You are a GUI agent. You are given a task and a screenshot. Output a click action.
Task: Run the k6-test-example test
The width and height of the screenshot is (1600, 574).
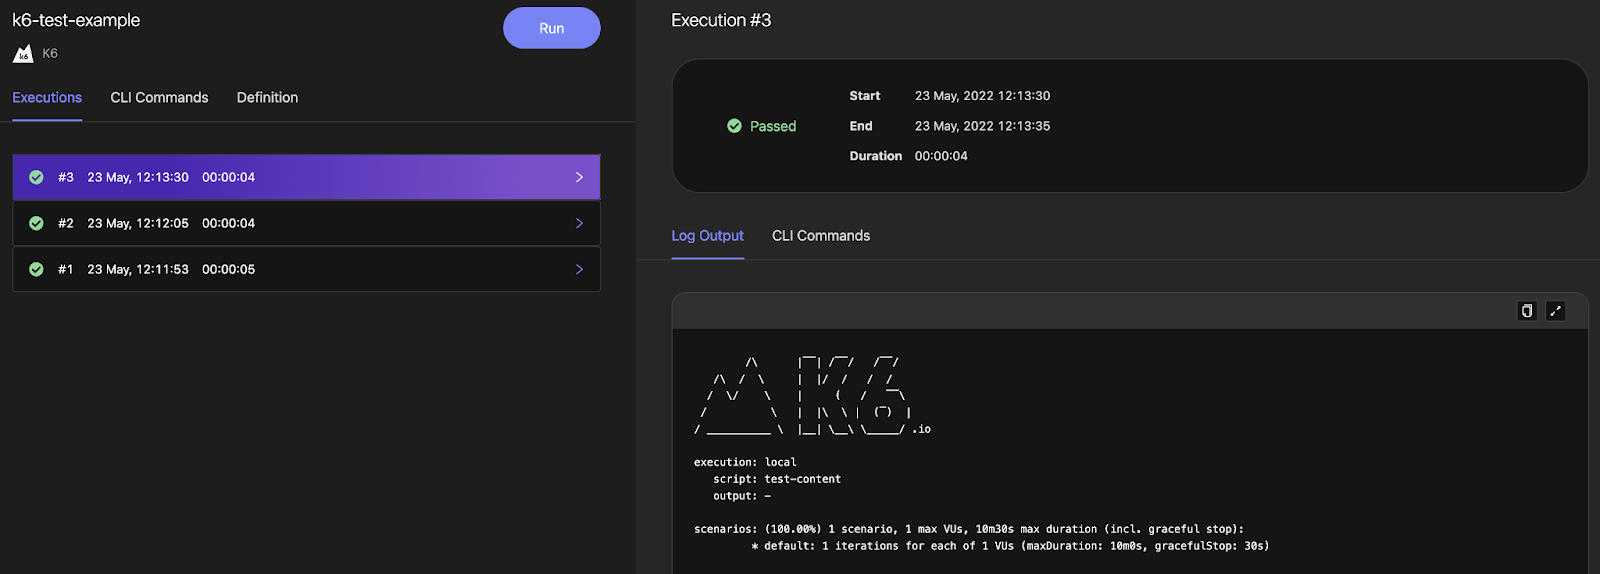pyautogui.click(x=552, y=28)
